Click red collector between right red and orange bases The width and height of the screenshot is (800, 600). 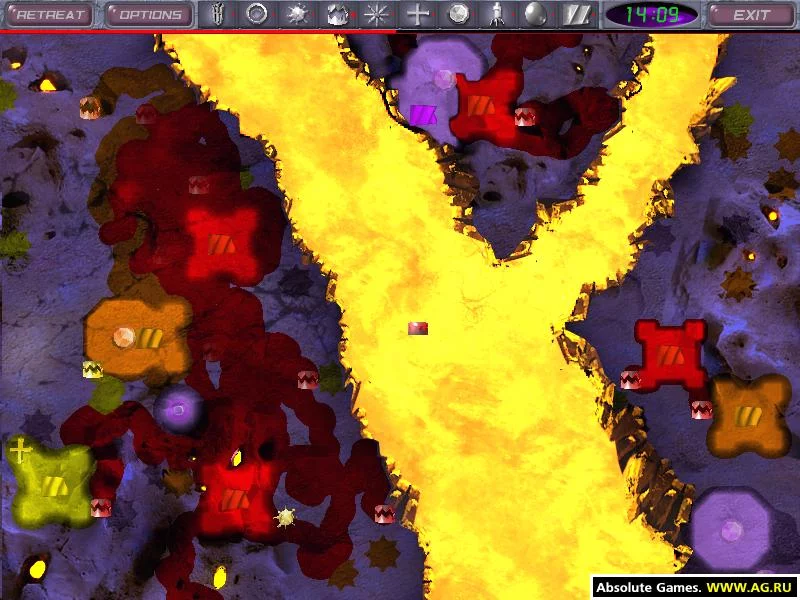point(701,410)
